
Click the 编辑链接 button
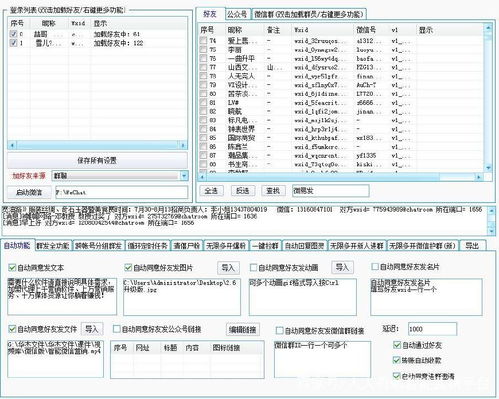(242, 330)
